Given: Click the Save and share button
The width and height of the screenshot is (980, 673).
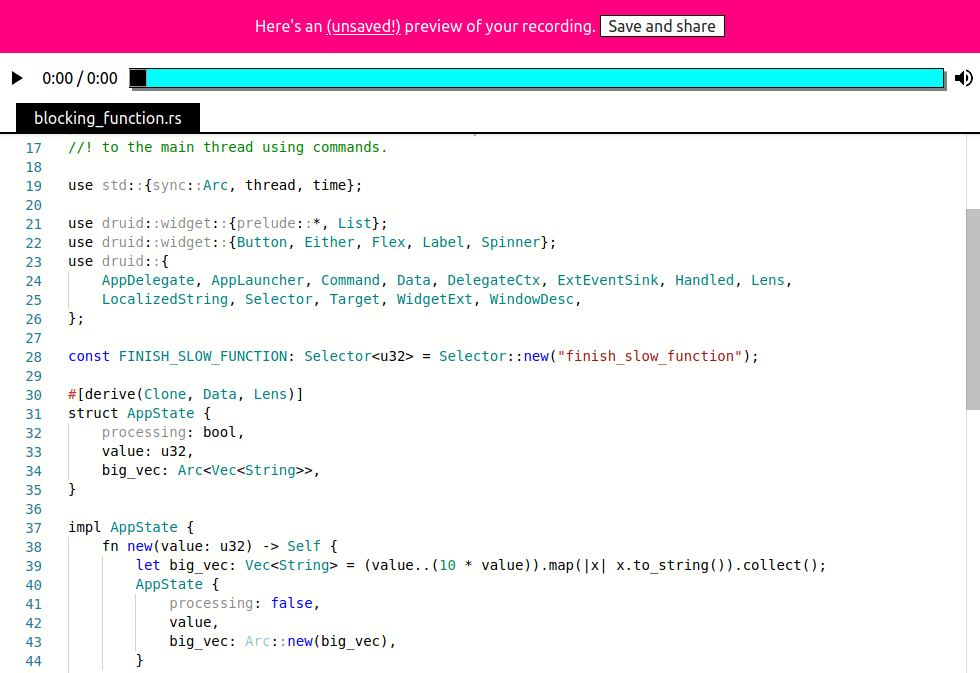Looking at the screenshot, I should [662, 26].
